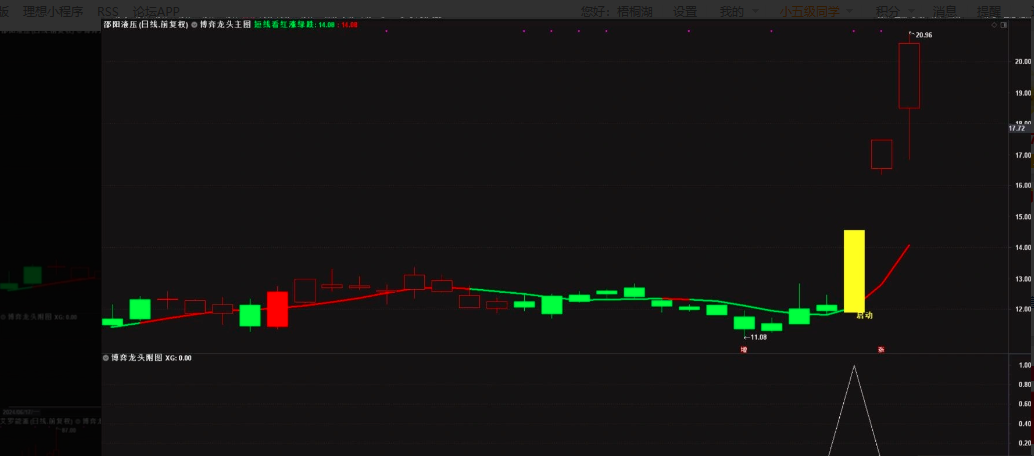
Task: Expand the 提醒 dropdown in top bar
Action: 993,11
